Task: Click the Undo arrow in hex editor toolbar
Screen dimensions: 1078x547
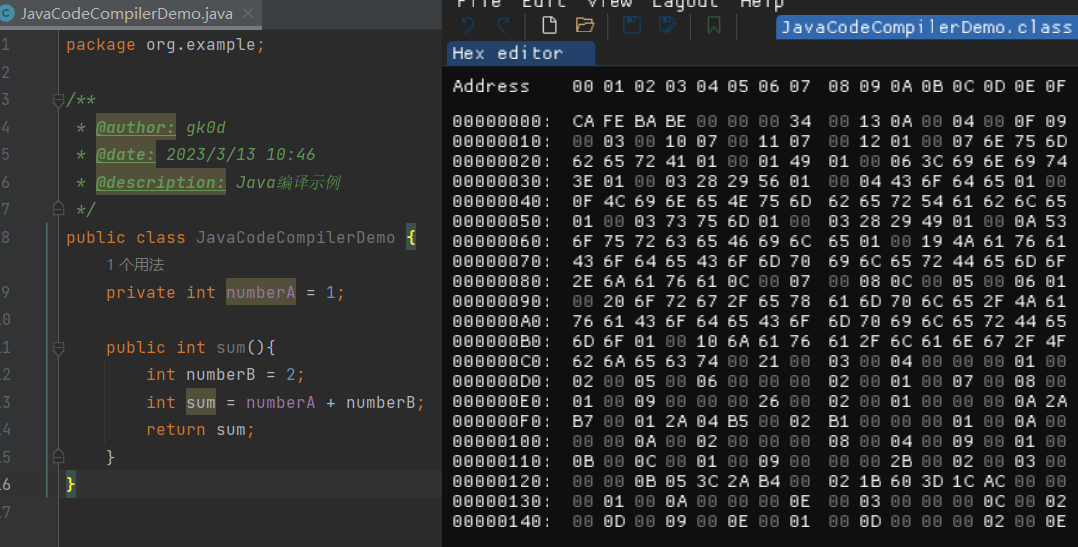Action: [x=468, y=25]
